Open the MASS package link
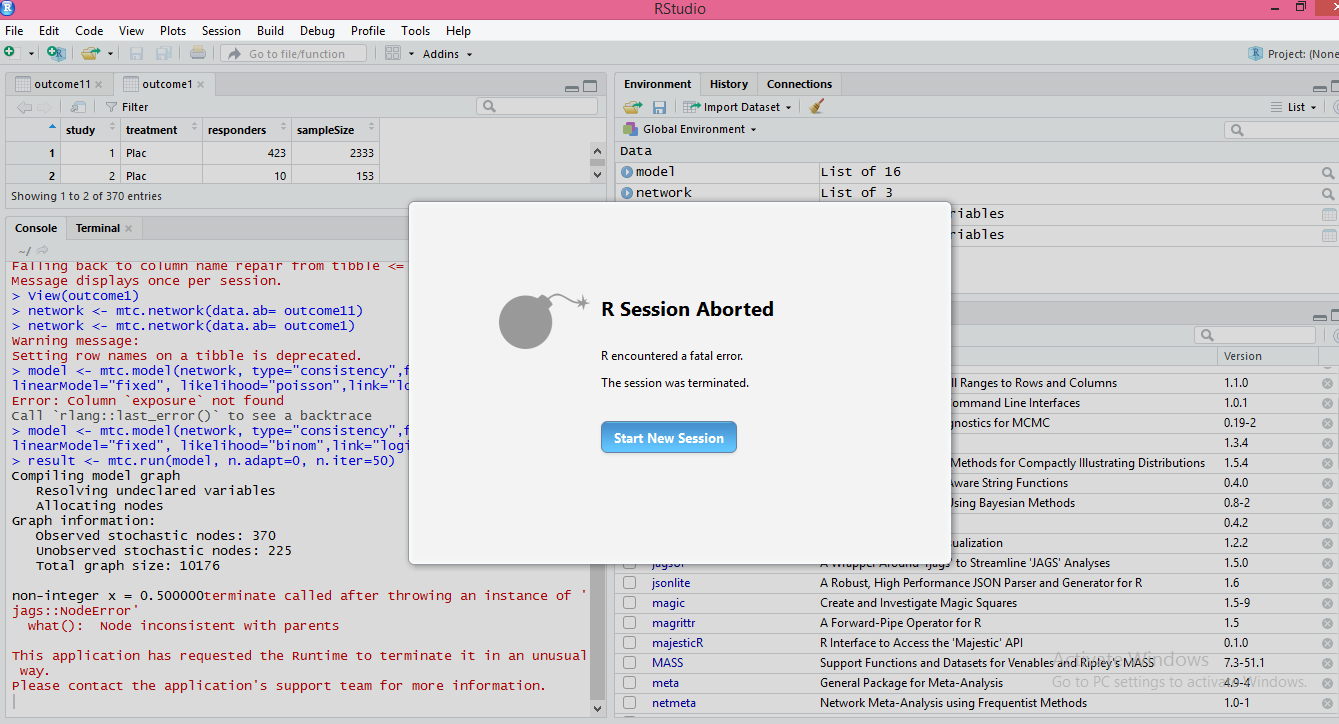This screenshot has height=724, width=1339. [667, 663]
